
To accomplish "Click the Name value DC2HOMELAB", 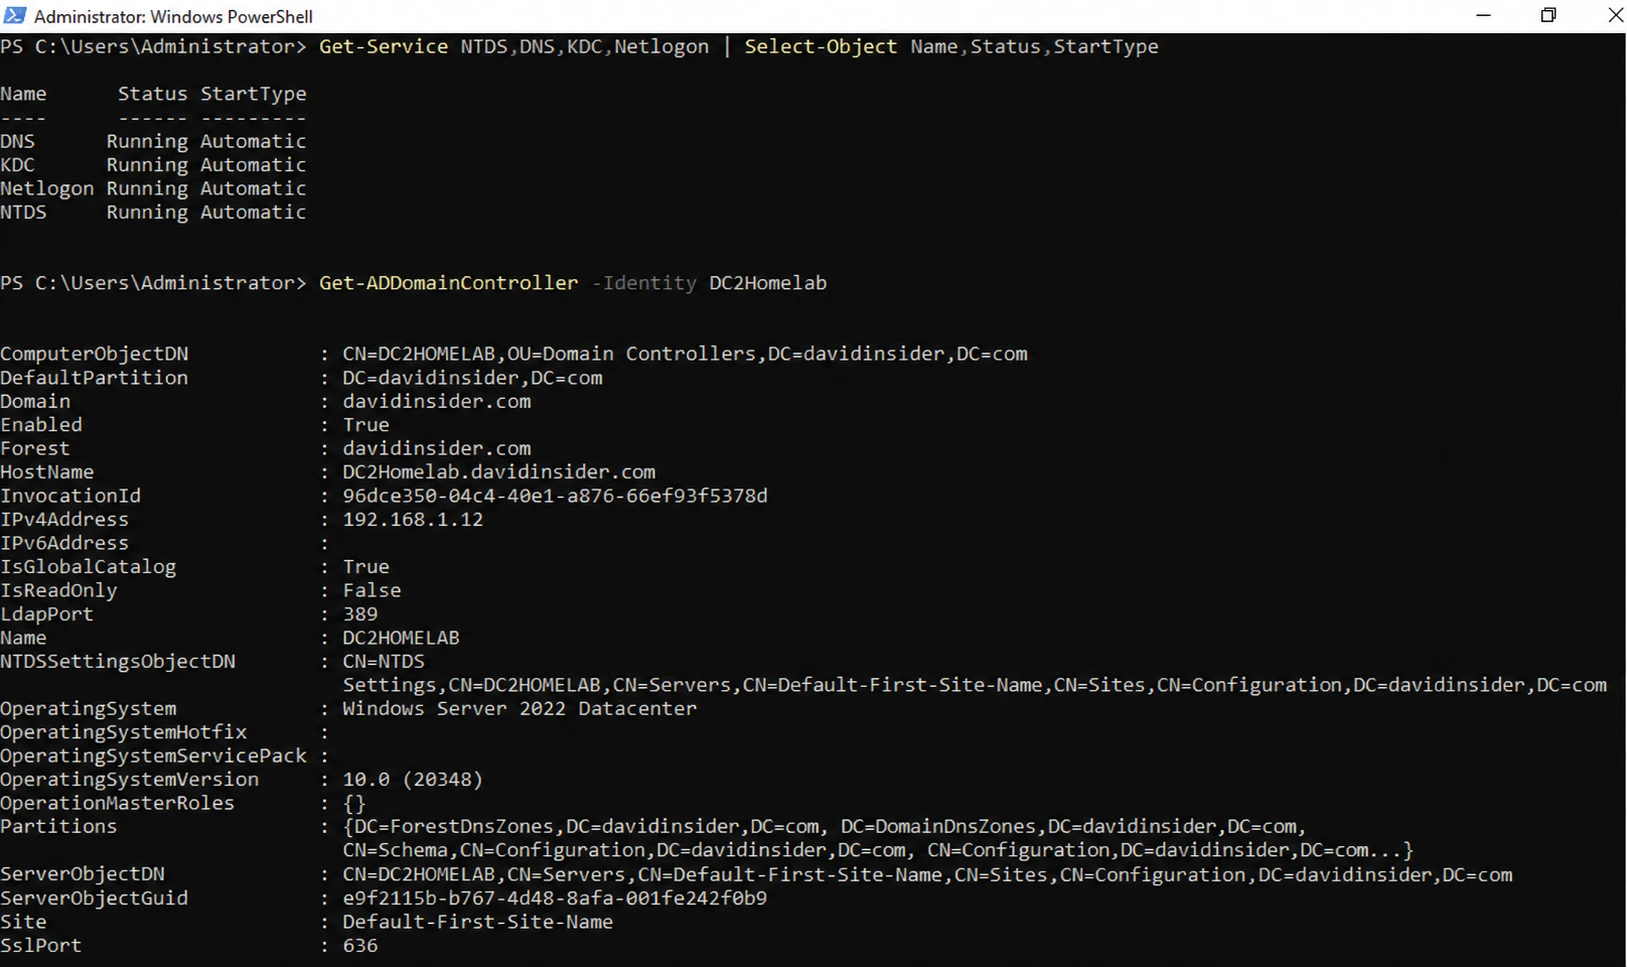I will (401, 638).
